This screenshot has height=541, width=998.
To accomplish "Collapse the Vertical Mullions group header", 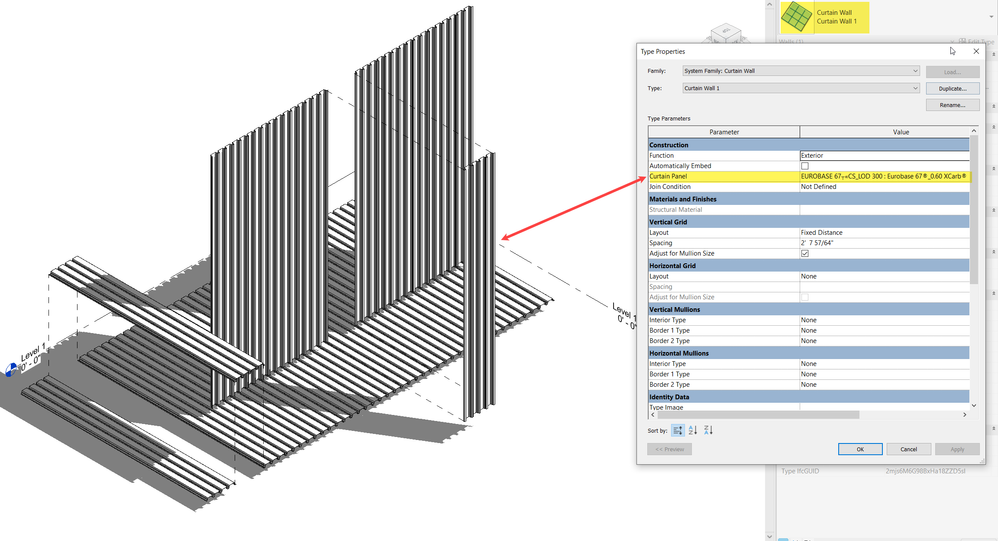I will coord(808,309).
